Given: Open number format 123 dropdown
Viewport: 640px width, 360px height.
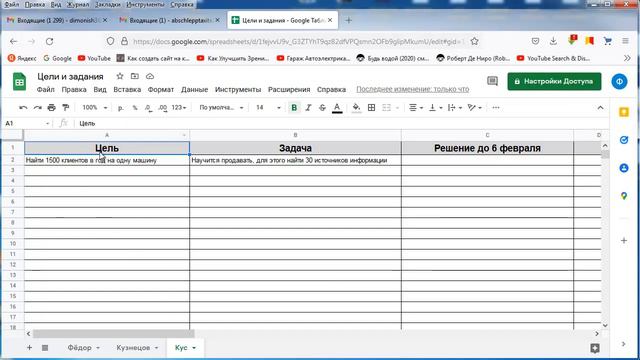Looking at the screenshot, I should click(x=179, y=108).
